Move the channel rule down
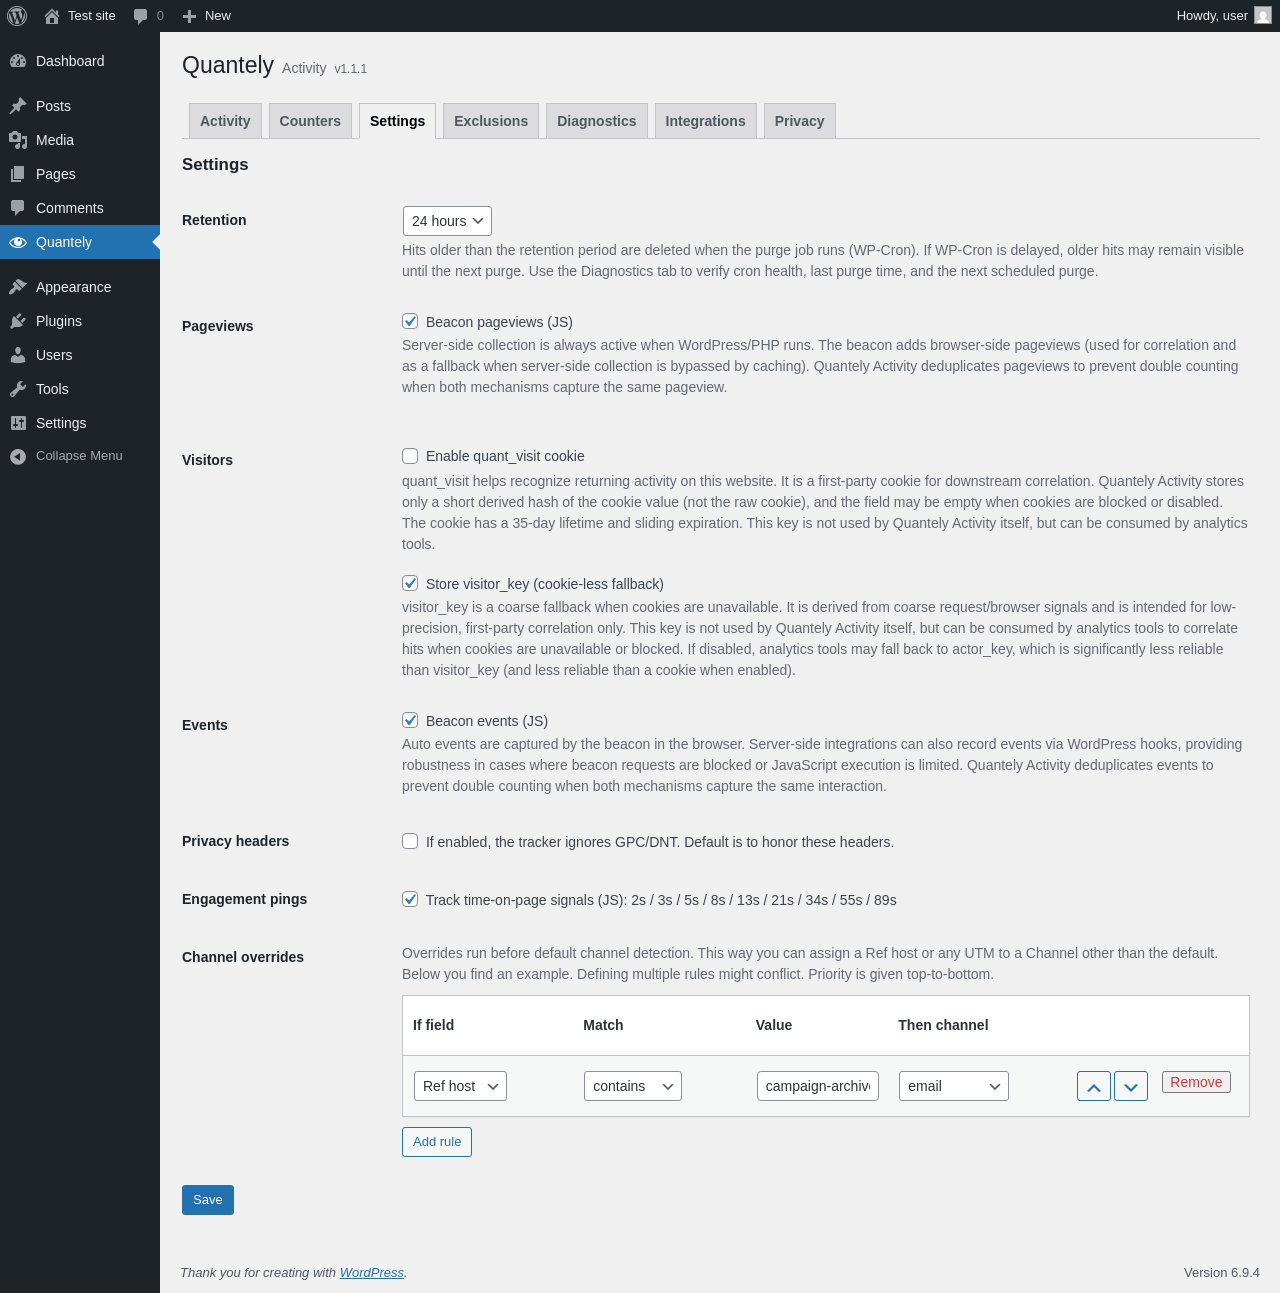This screenshot has height=1293, width=1280. point(1131,1086)
